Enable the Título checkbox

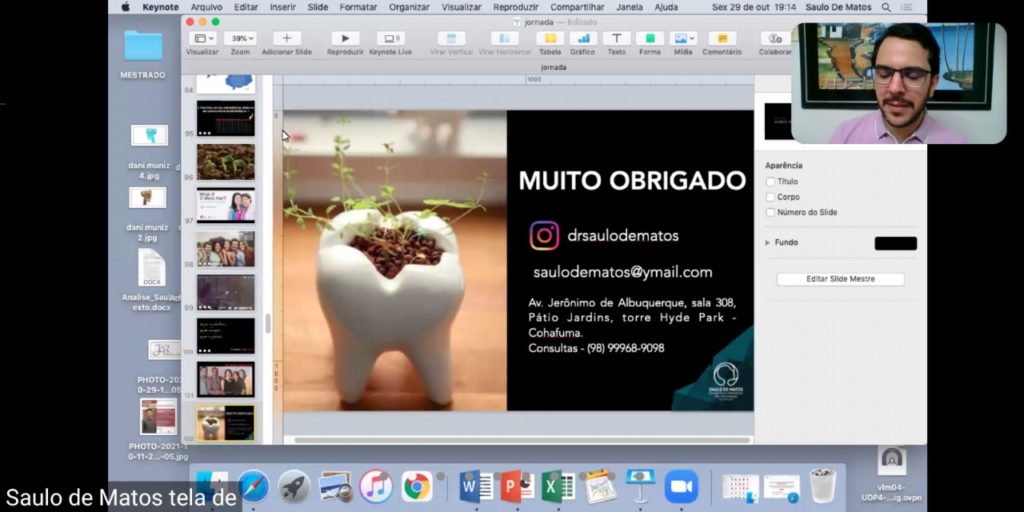pos(770,182)
